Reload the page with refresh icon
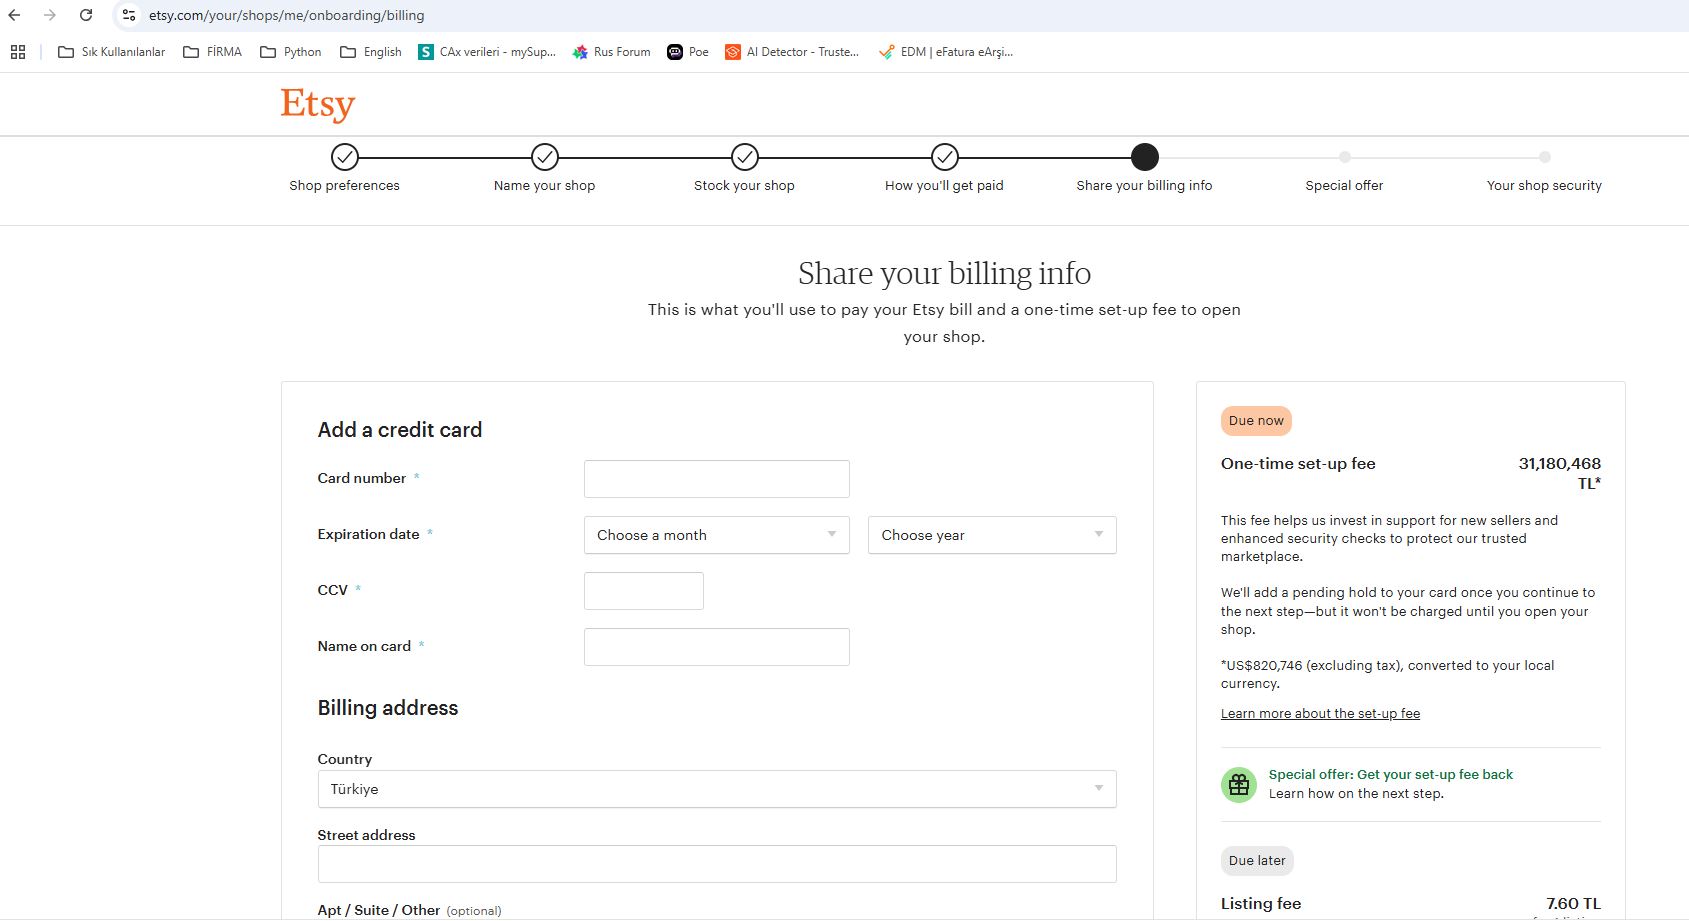 (x=86, y=15)
